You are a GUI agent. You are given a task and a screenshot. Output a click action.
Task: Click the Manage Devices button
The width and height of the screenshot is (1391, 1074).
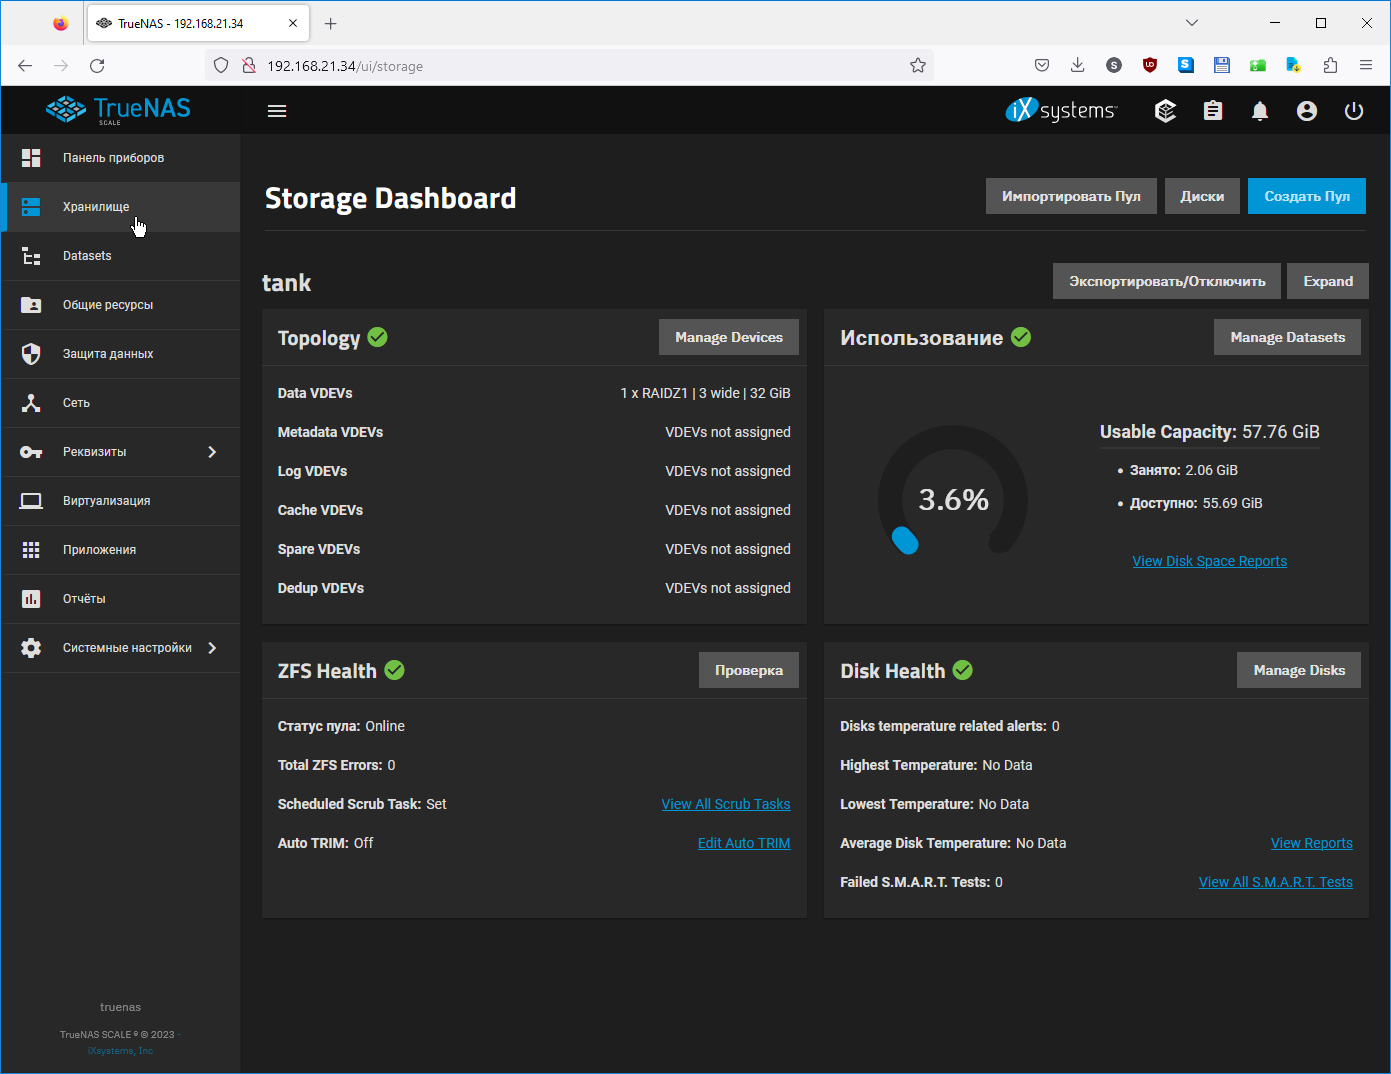728,337
